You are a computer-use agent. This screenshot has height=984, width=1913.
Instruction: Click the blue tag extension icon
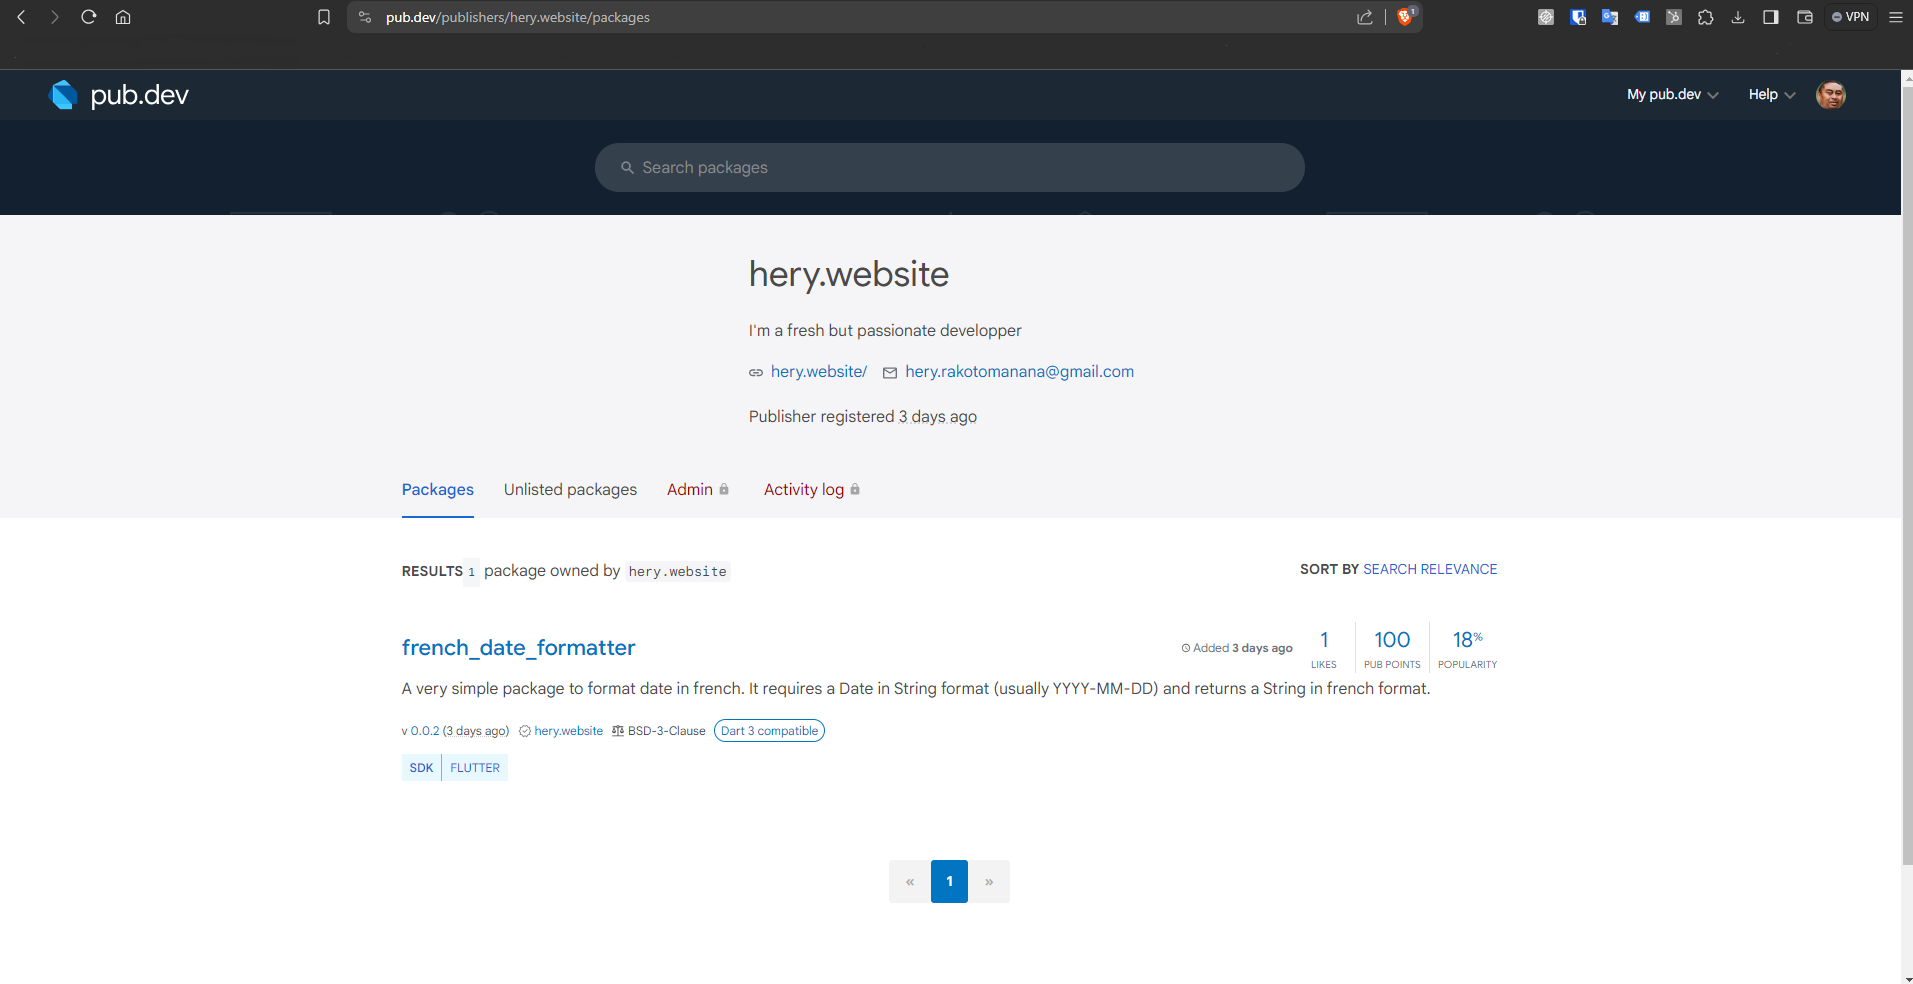[1642, 17]
